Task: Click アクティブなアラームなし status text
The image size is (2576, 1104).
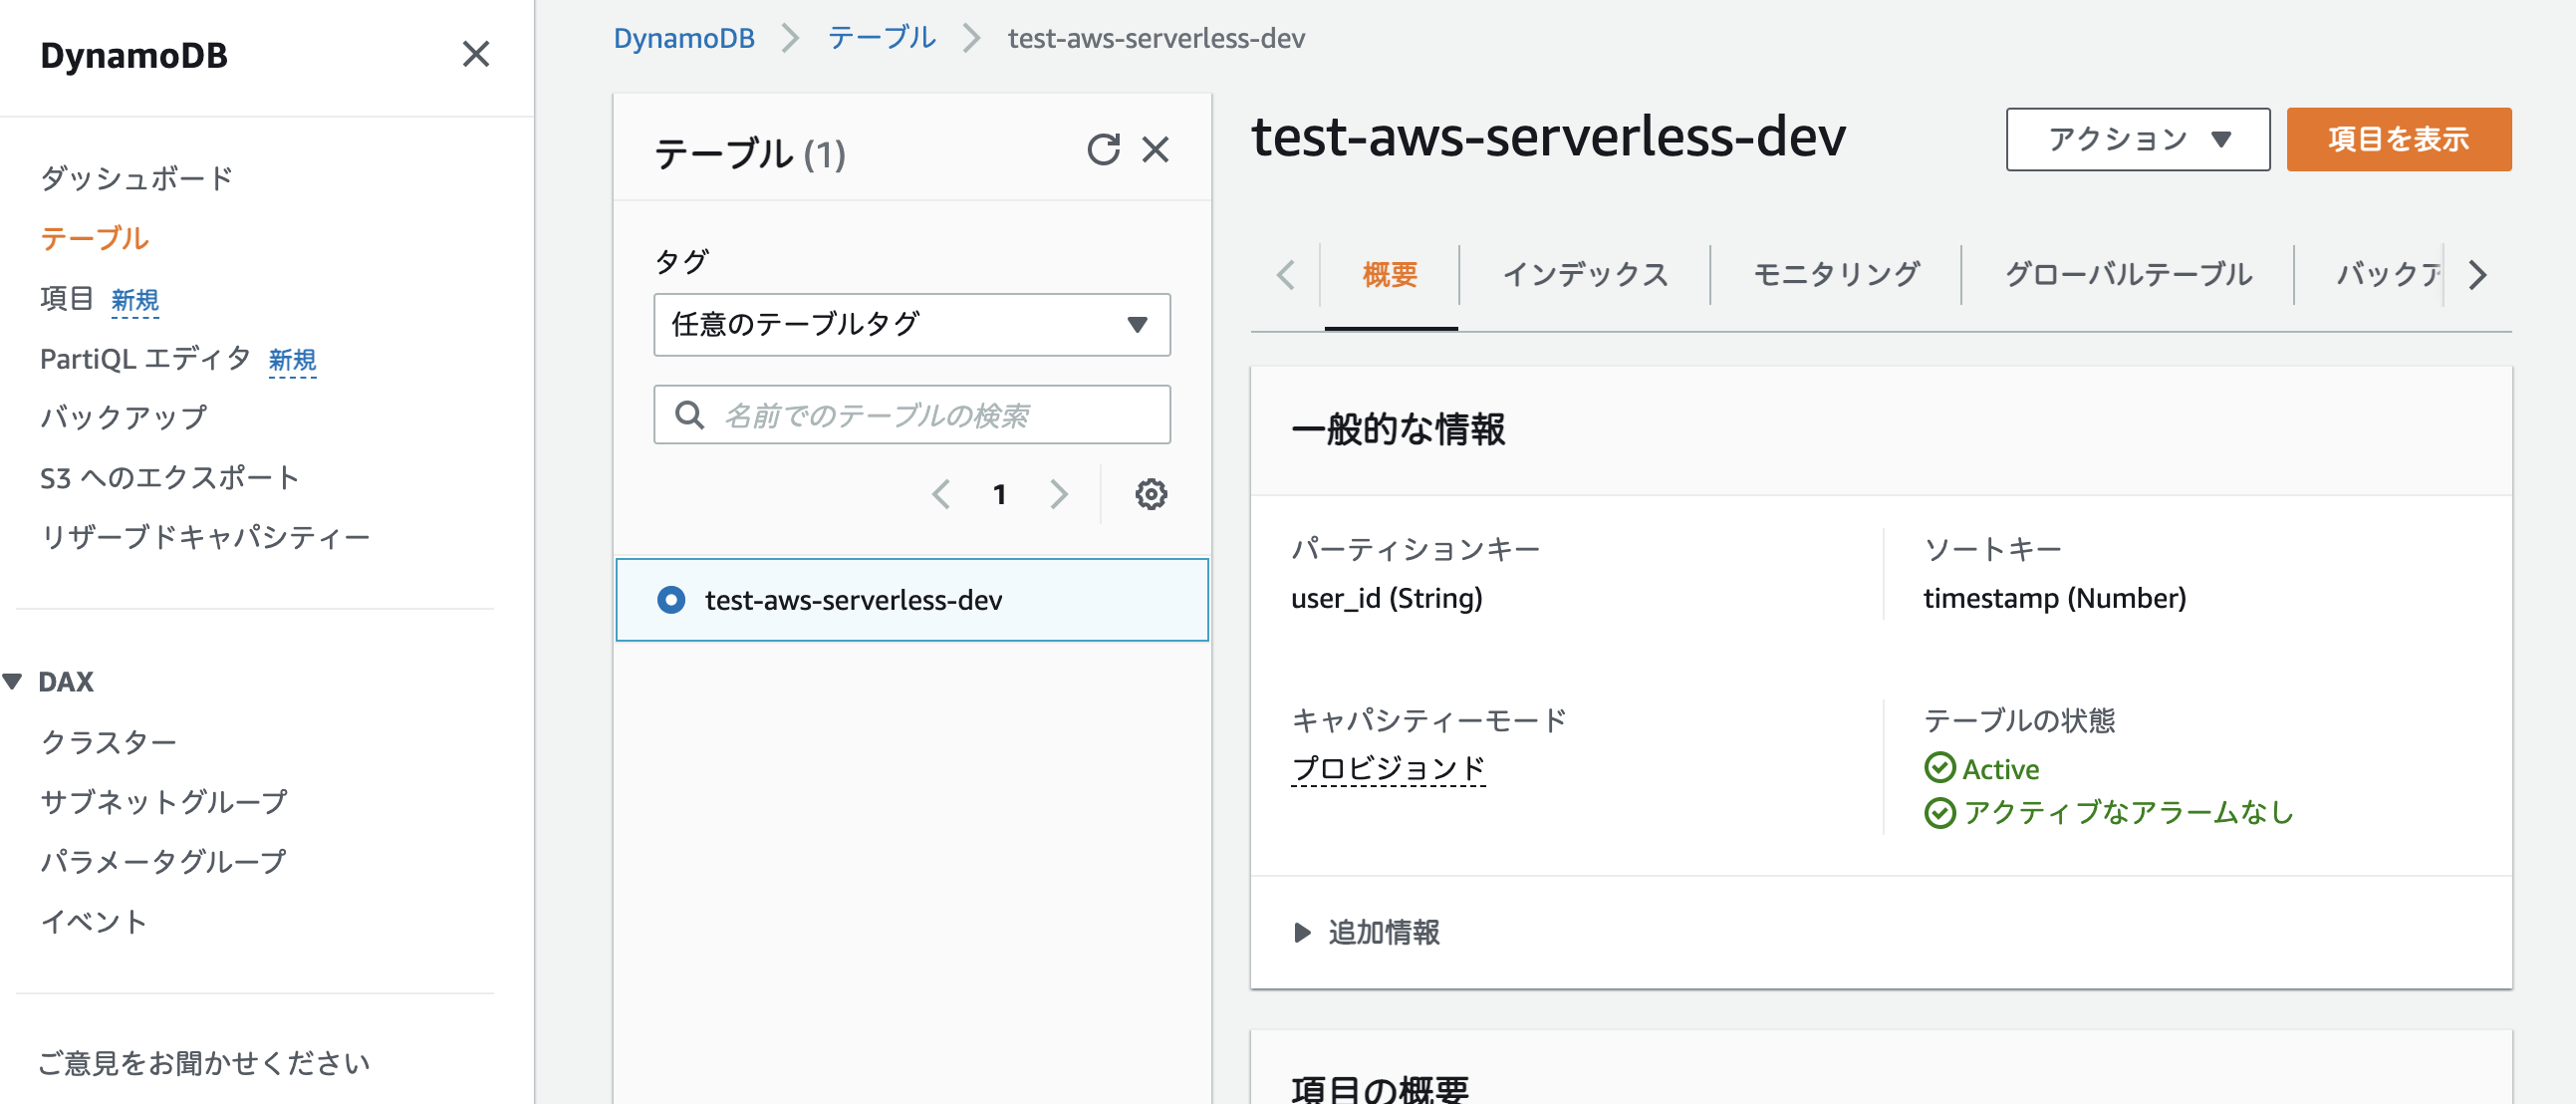Action: (2128, 813)
